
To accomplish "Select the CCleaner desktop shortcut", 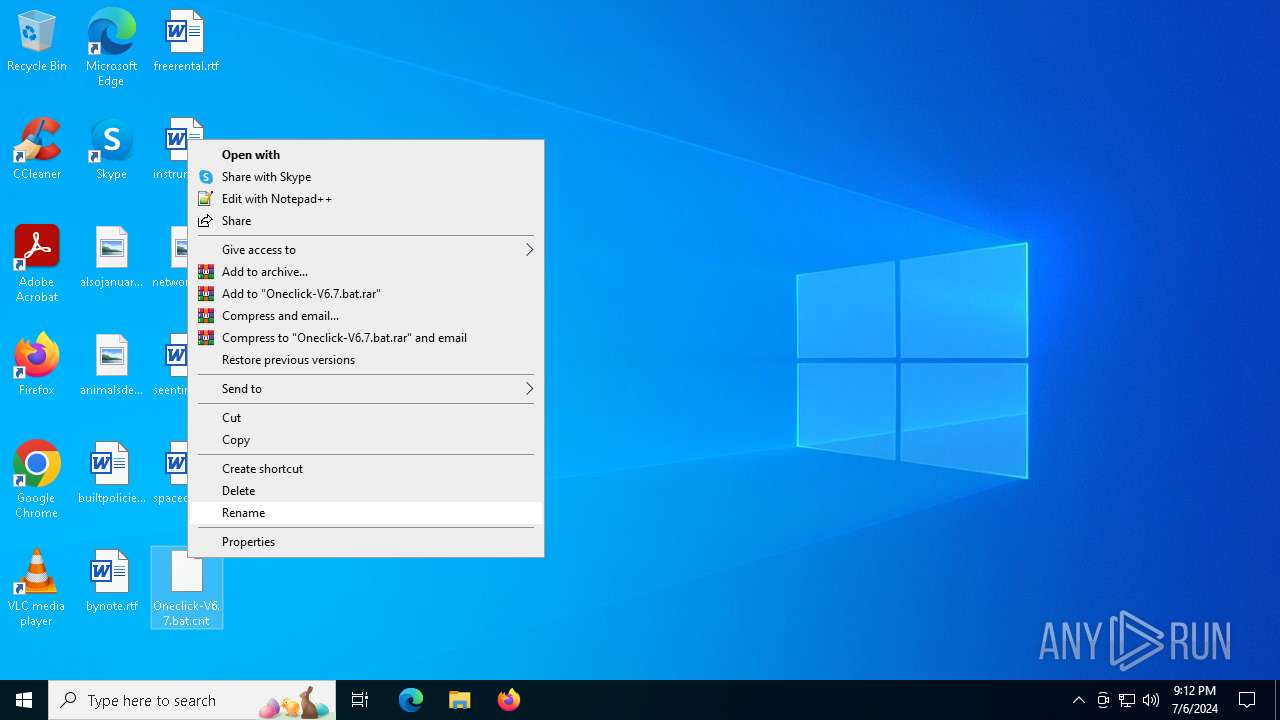I will (x=37, y=149).
